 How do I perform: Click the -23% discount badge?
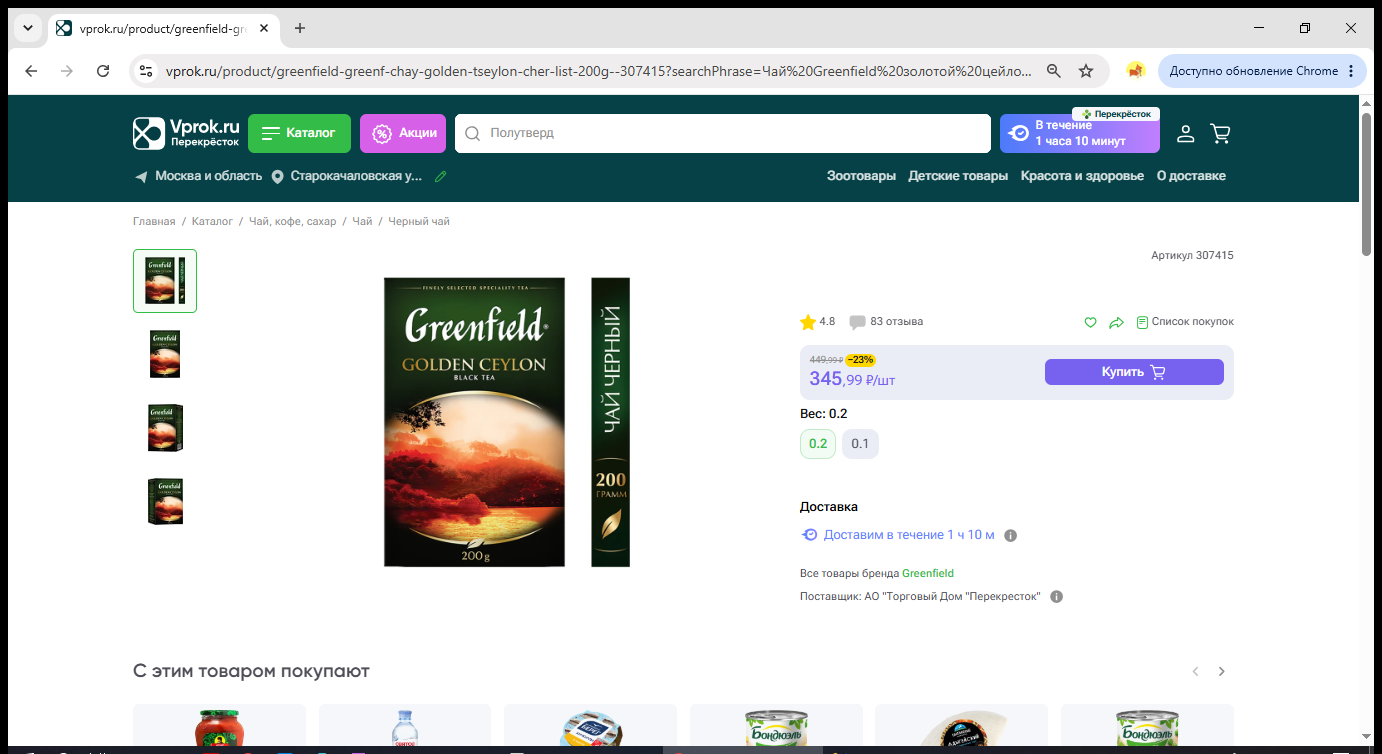coord(860,360)
